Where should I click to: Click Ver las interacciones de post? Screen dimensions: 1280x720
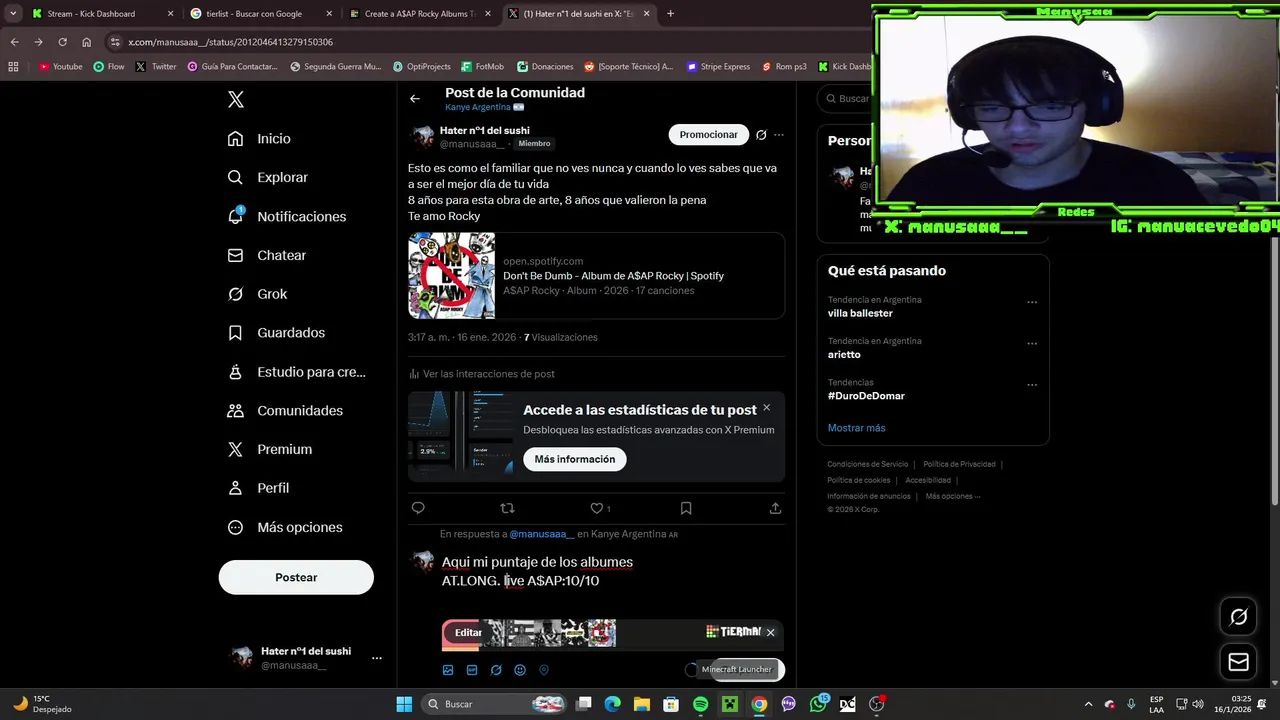pos(481,374)
